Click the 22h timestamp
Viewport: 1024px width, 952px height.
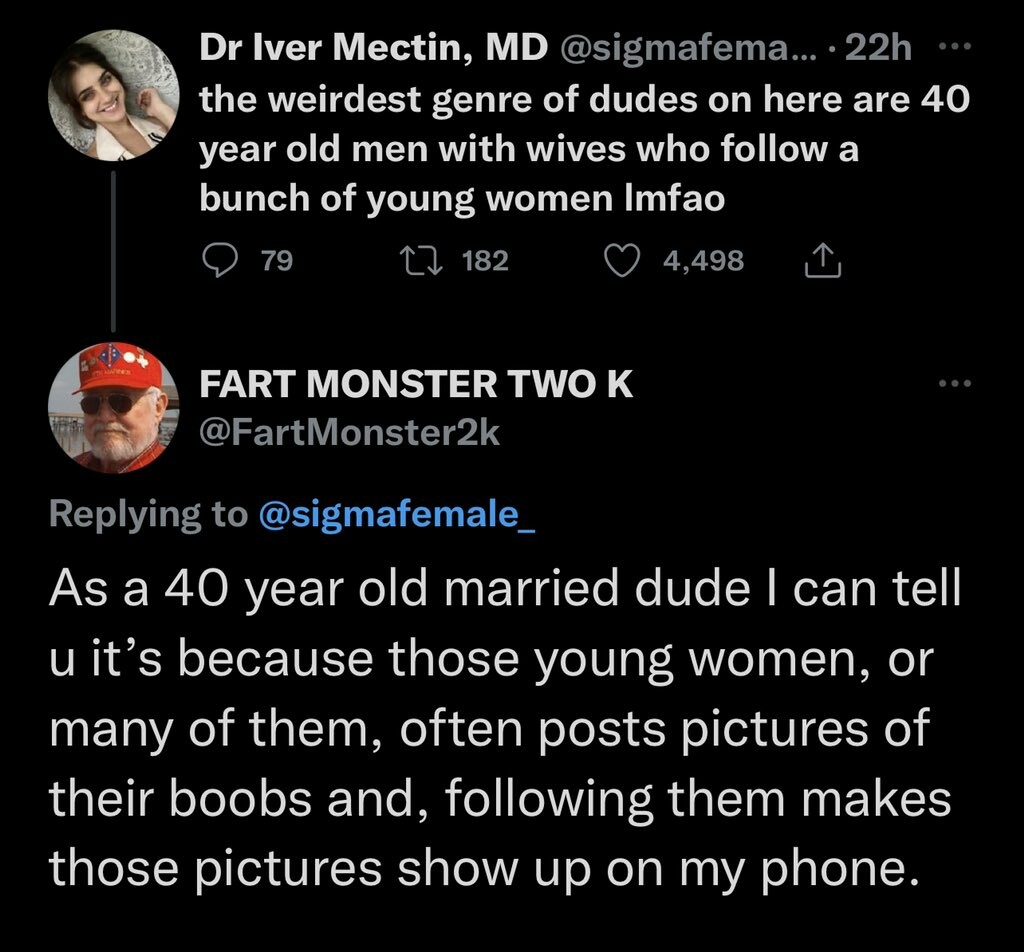point(877,48)
